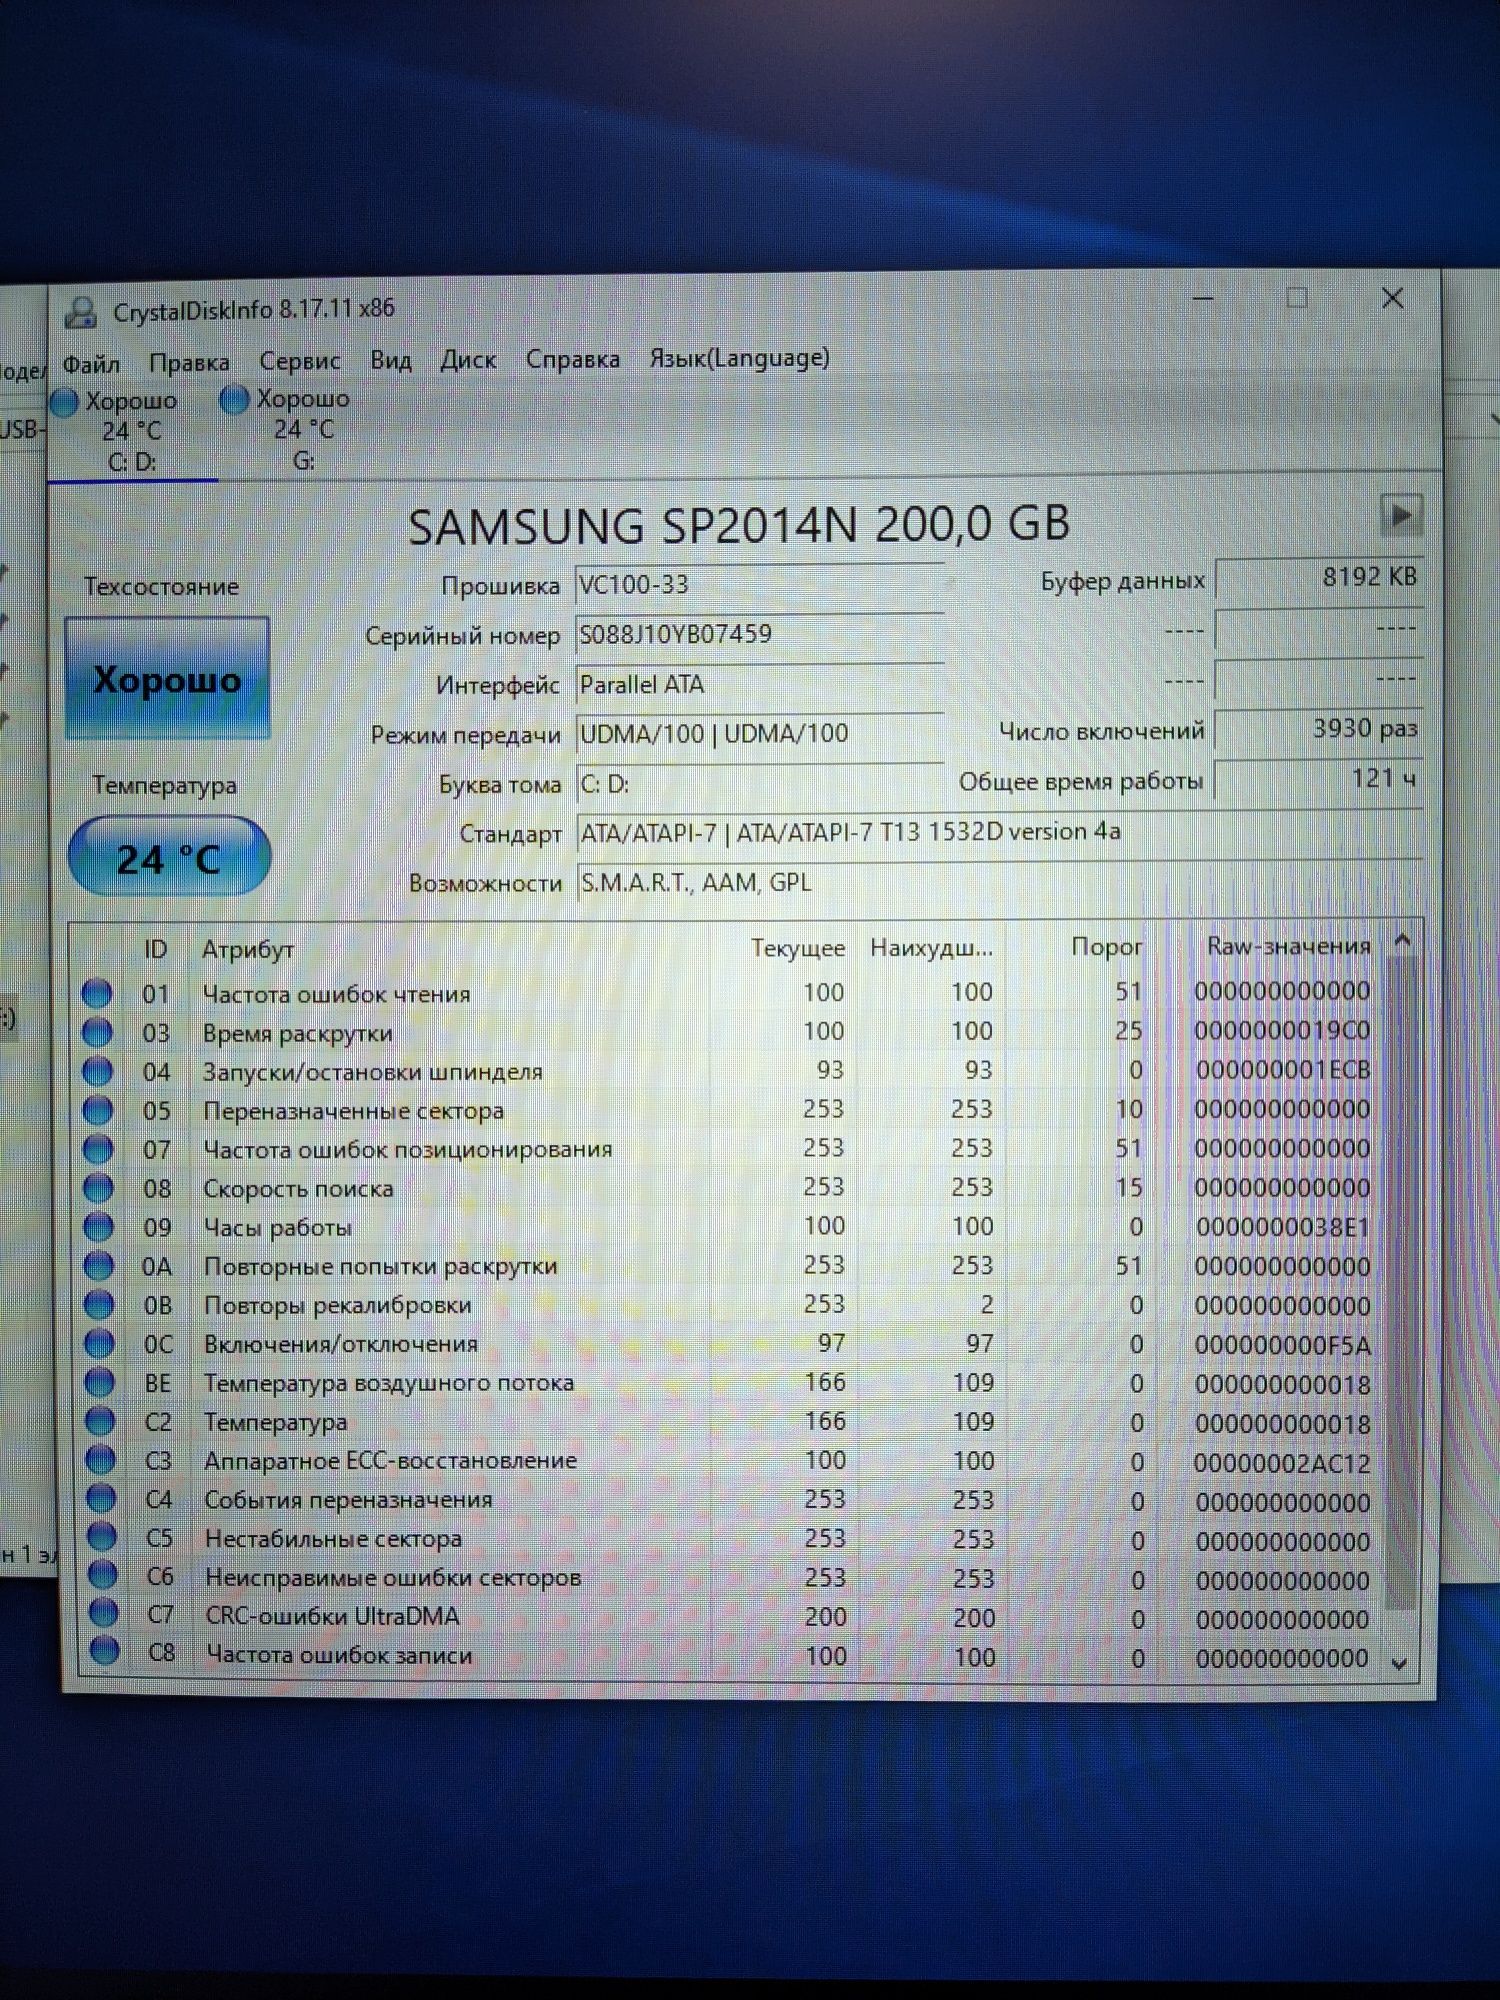Image resolution: width=1500 pixels, height=2000 pixels.
Task: Click the ID column header
Action: (x=155, y=949)
